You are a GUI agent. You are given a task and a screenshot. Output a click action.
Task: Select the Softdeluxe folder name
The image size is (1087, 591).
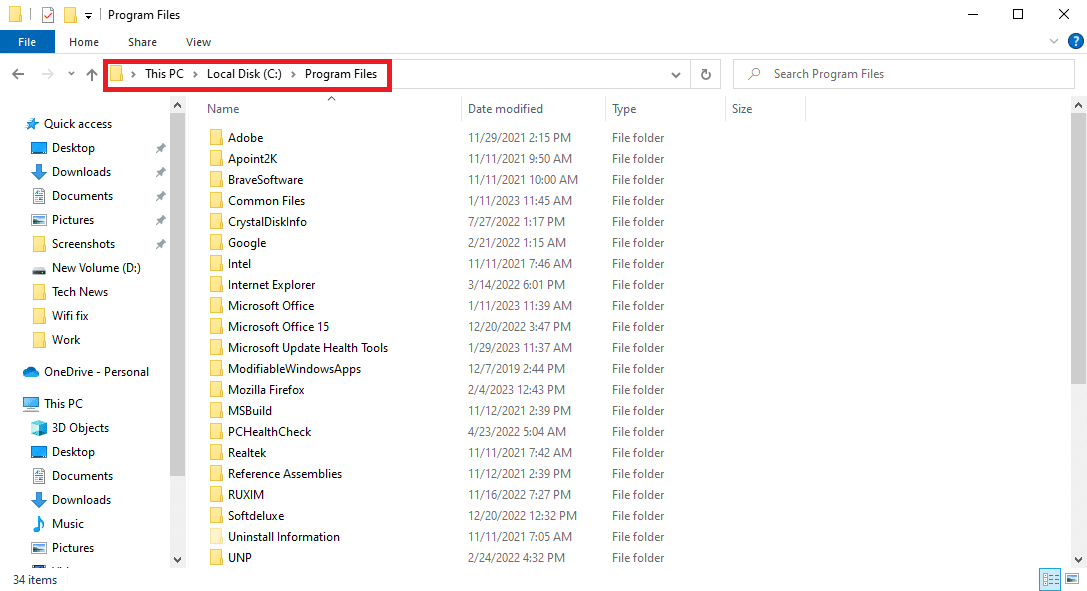[x=256, y=516]
